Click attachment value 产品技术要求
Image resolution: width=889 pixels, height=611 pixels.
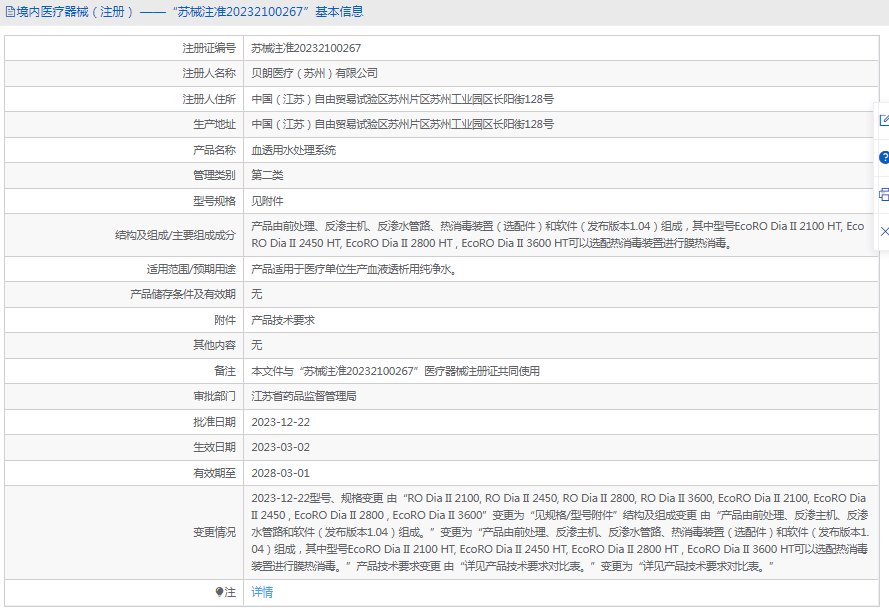pos(283,320)
